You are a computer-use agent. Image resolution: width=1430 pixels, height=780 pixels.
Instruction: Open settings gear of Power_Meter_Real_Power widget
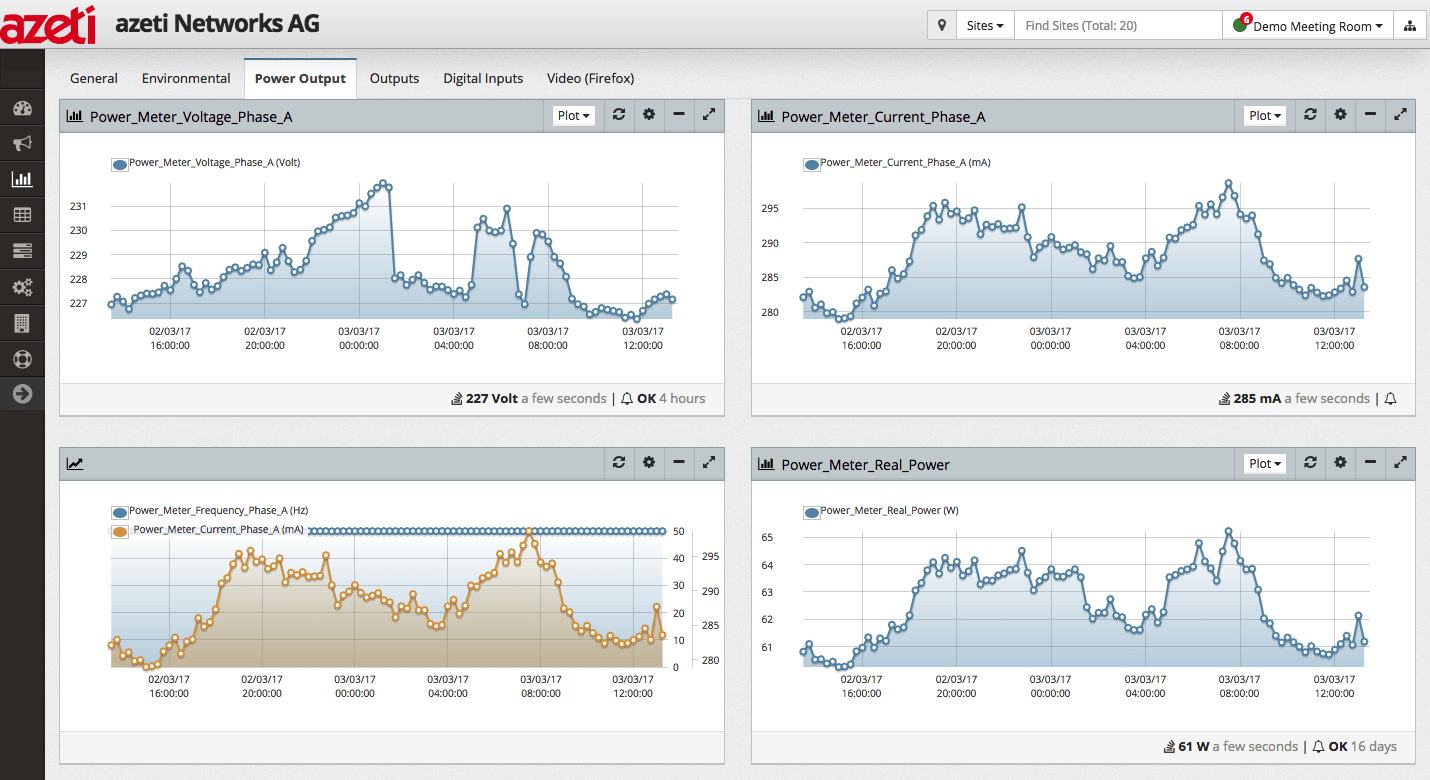click(x=1340, y=462)
